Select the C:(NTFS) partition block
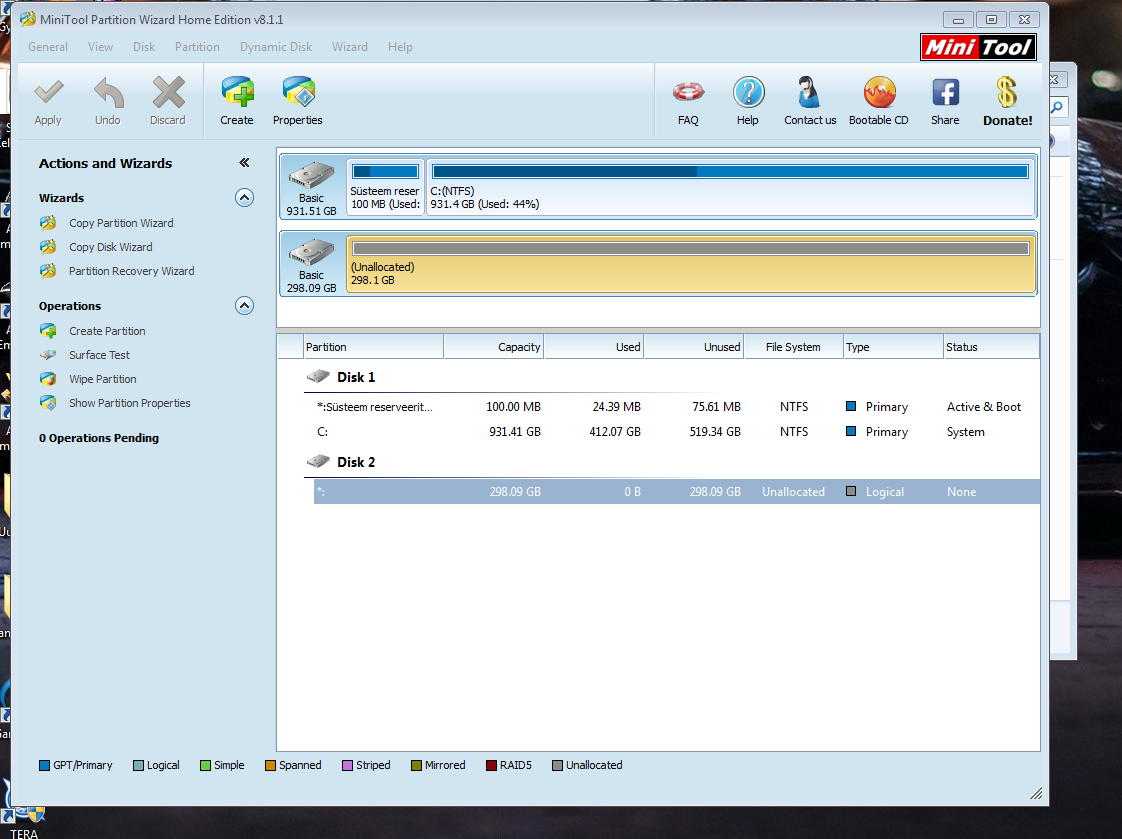Viewport: 1122px width, 839px height. [731, 187]
